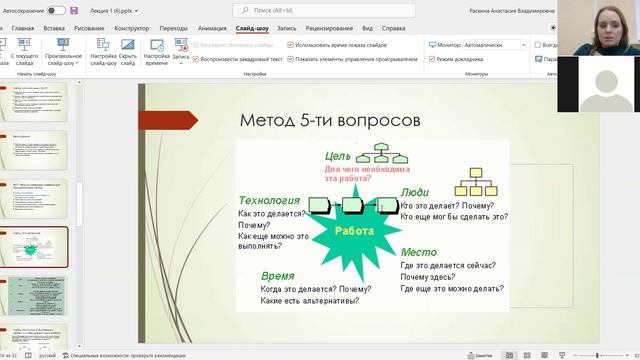Click the Поиск search field
This screenshot has height=360, width=640.
[x=324, y=11]
